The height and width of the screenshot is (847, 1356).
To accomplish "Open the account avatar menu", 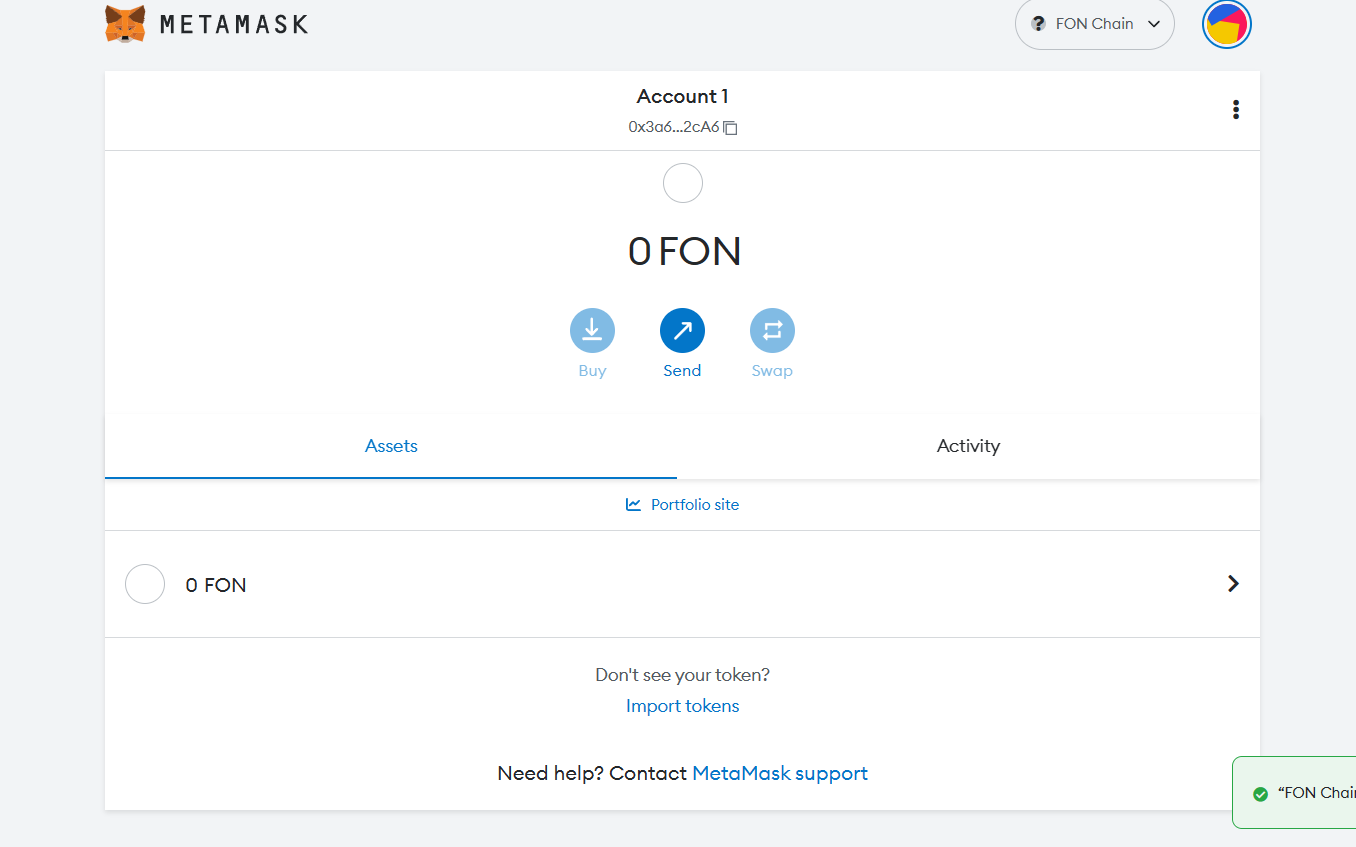I will [x=1226, y=25].
